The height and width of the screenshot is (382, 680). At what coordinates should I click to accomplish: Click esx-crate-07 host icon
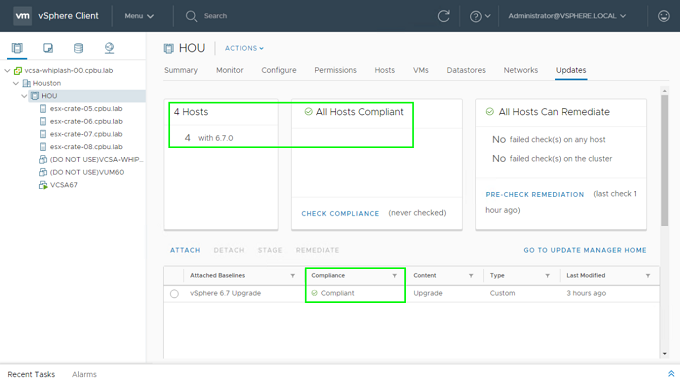point(43,134)
